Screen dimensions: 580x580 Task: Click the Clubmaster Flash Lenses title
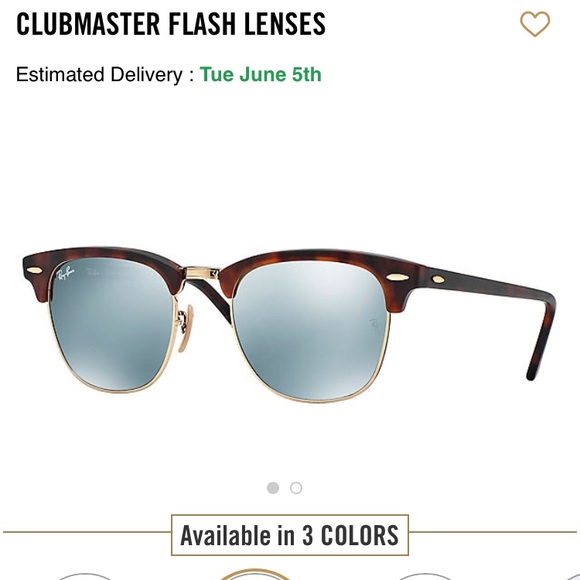[x=171, y=24]
